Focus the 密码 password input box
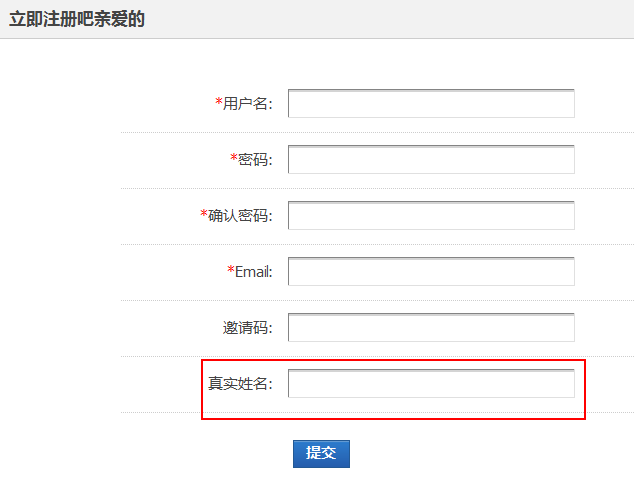The width and height of the screenshot is (634, 484). point(431,160)
